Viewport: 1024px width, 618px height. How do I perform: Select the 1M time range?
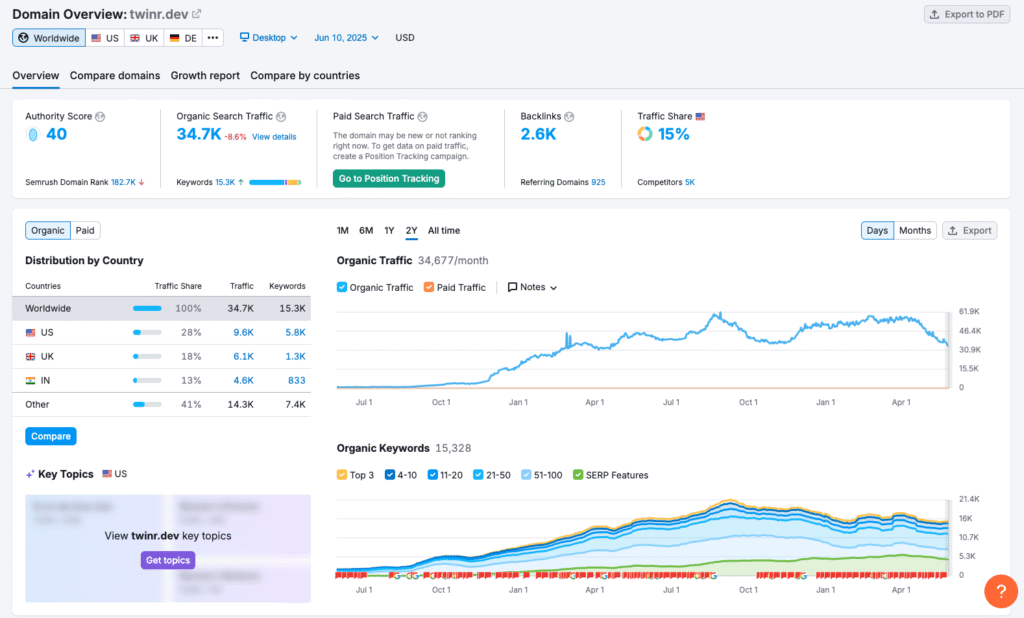[343, 231]
